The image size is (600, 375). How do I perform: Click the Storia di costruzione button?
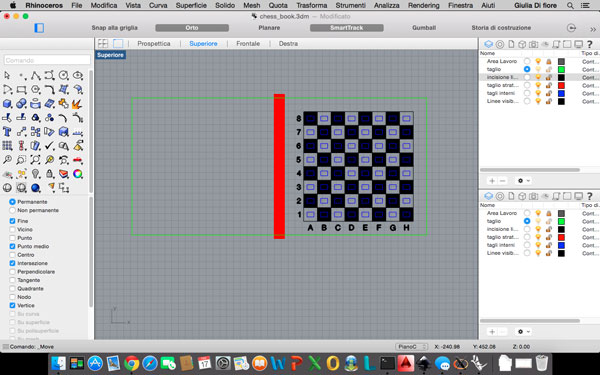point(501,28)
